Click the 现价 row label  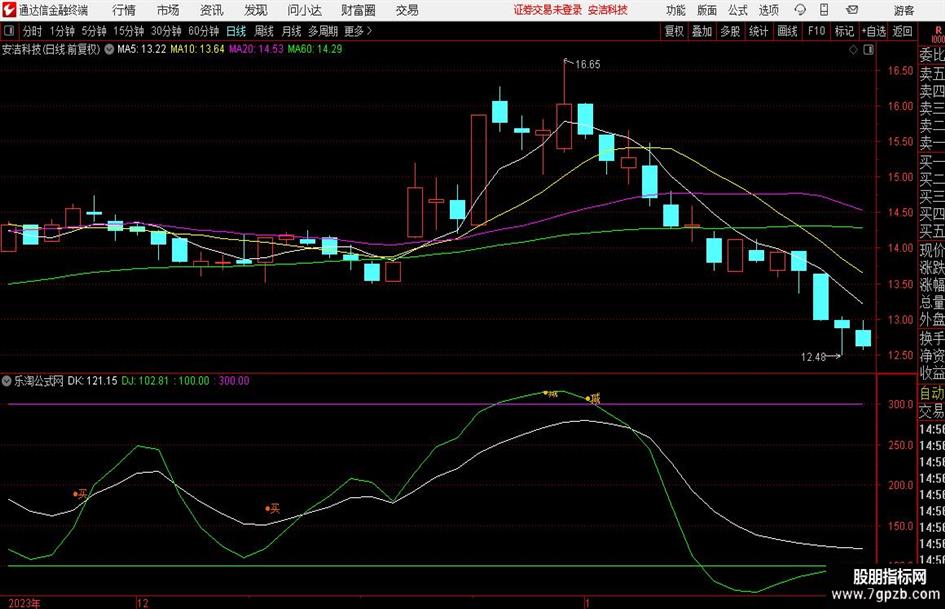(x=932, y=250)
